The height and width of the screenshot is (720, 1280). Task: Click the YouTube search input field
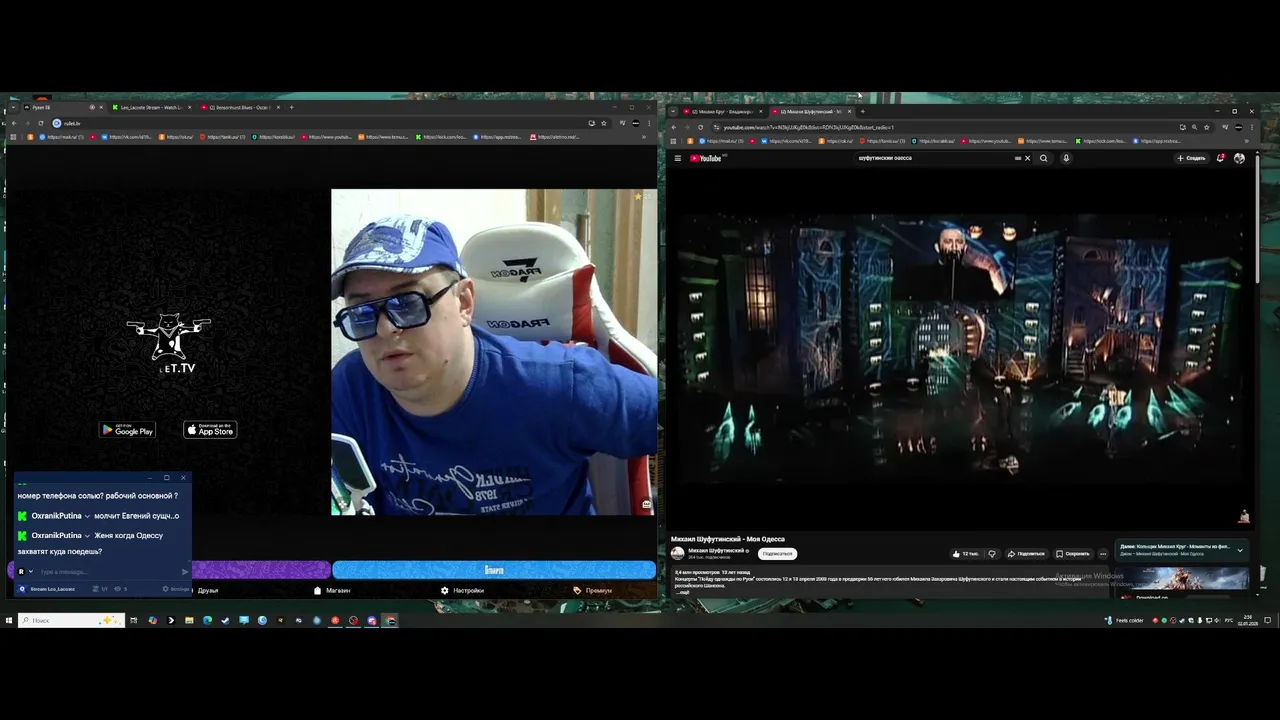[x=935, y=158]
